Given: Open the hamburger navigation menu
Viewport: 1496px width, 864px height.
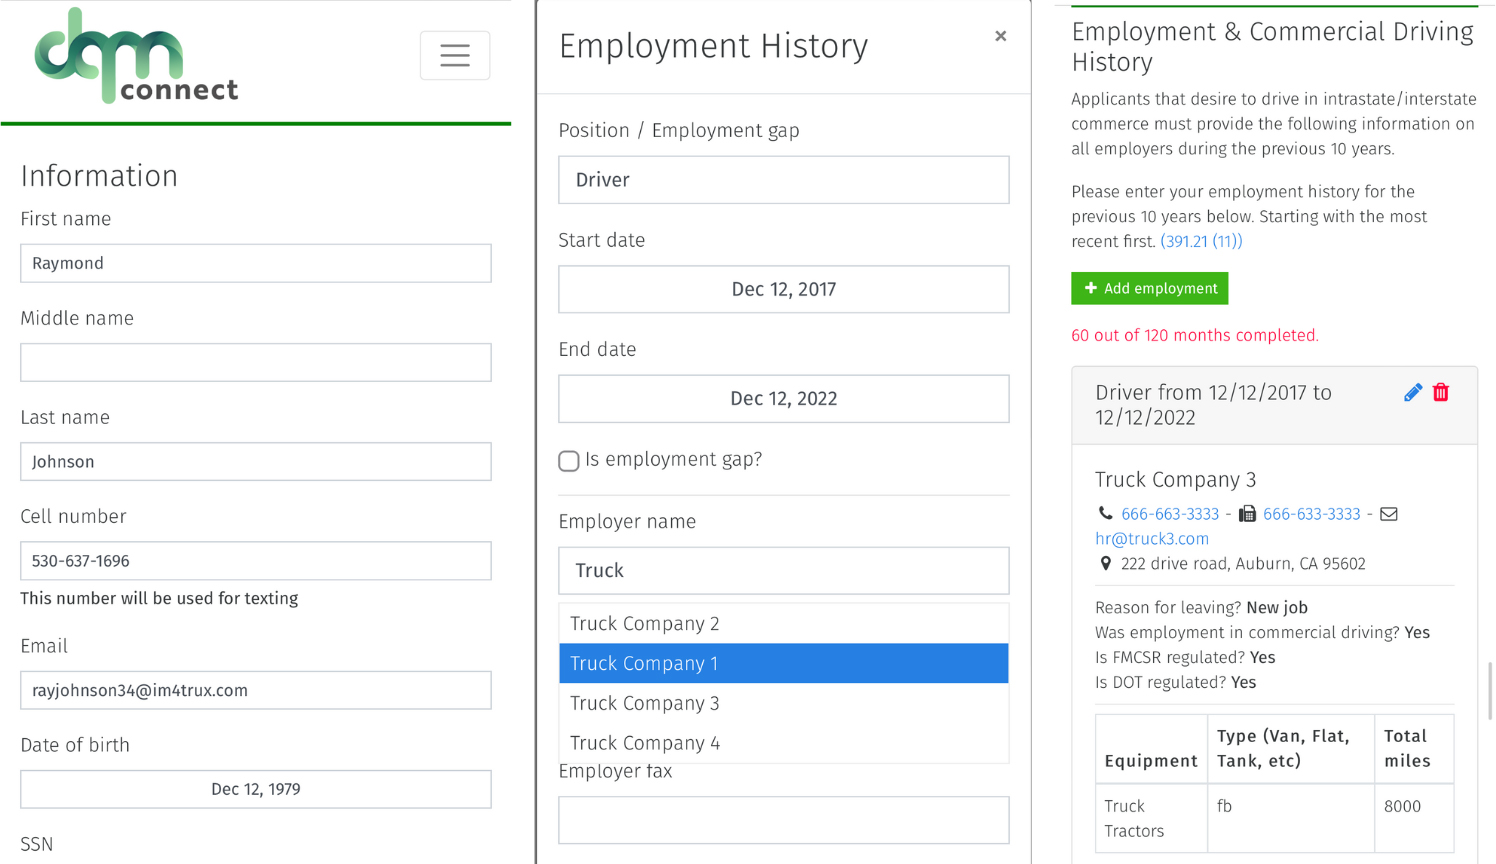Looking at the screenshot, I should pos(455,55).
